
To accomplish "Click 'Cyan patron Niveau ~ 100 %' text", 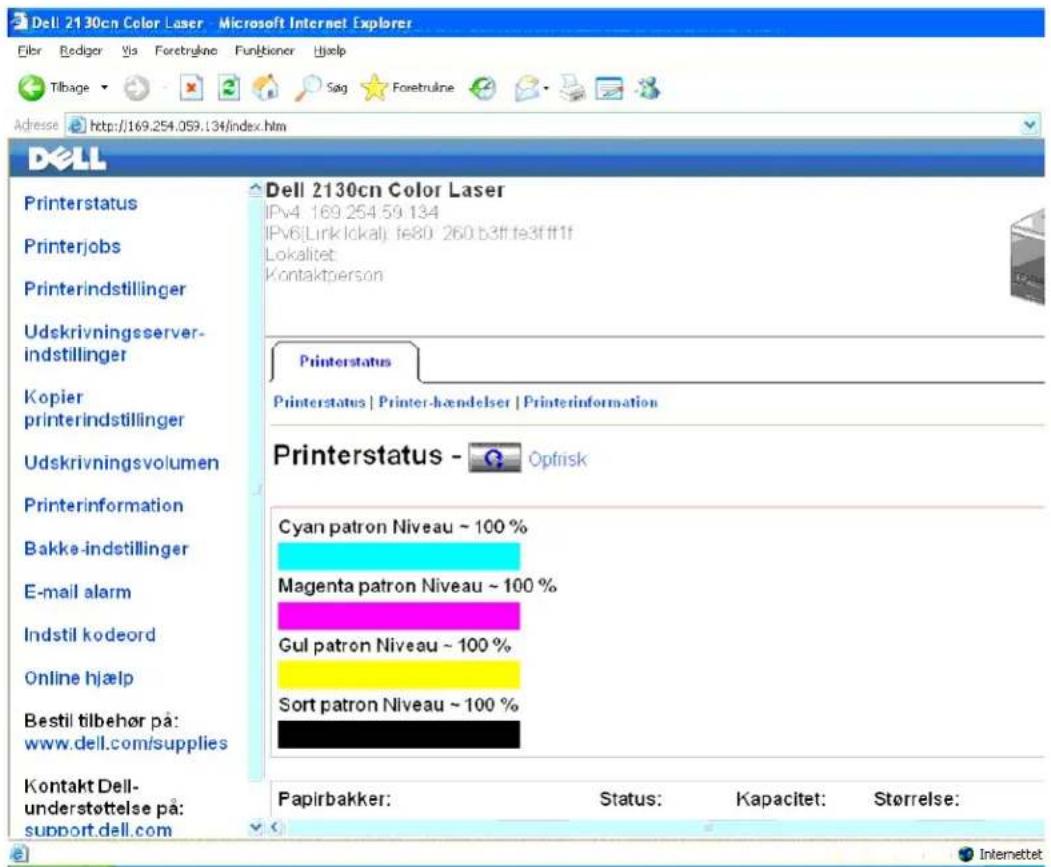I will click(402, 527).
